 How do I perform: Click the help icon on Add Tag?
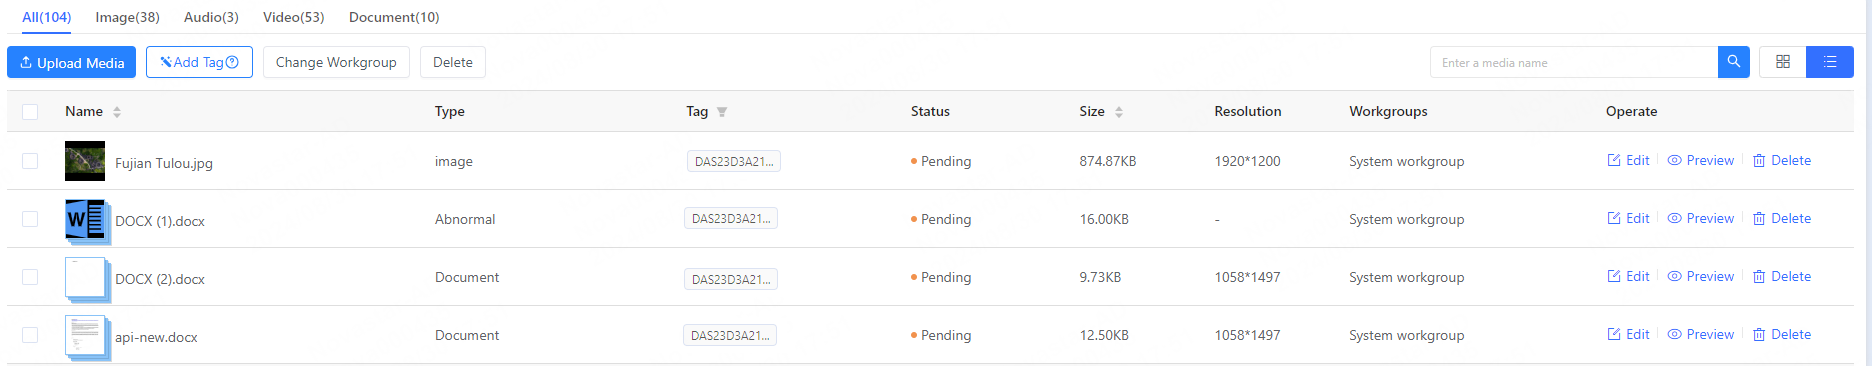point(232,62)
